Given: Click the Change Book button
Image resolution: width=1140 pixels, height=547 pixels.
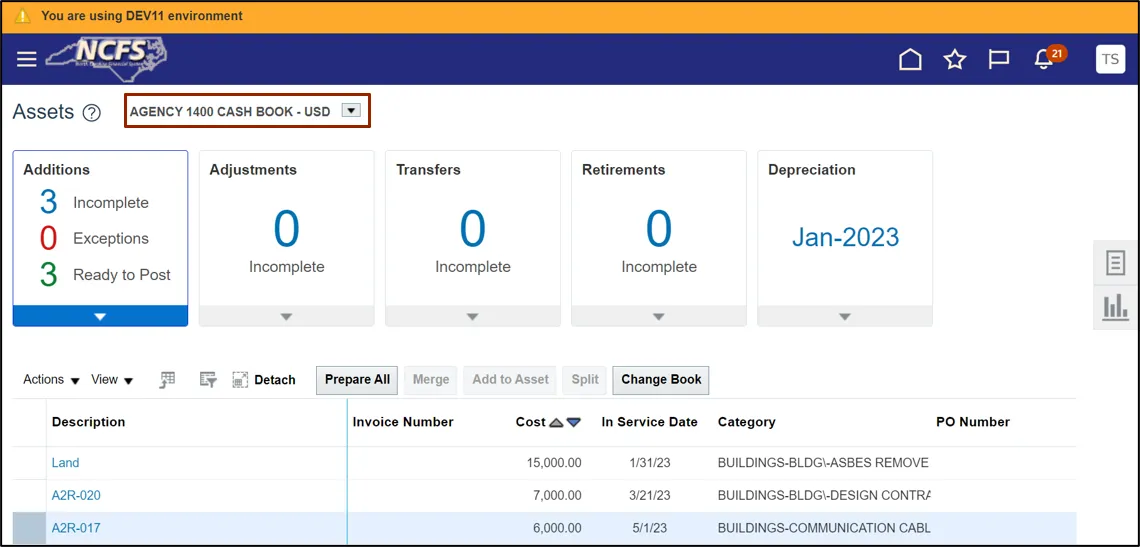Looking at the screenshot, I should pyautogui.click(x=661, y=380).
